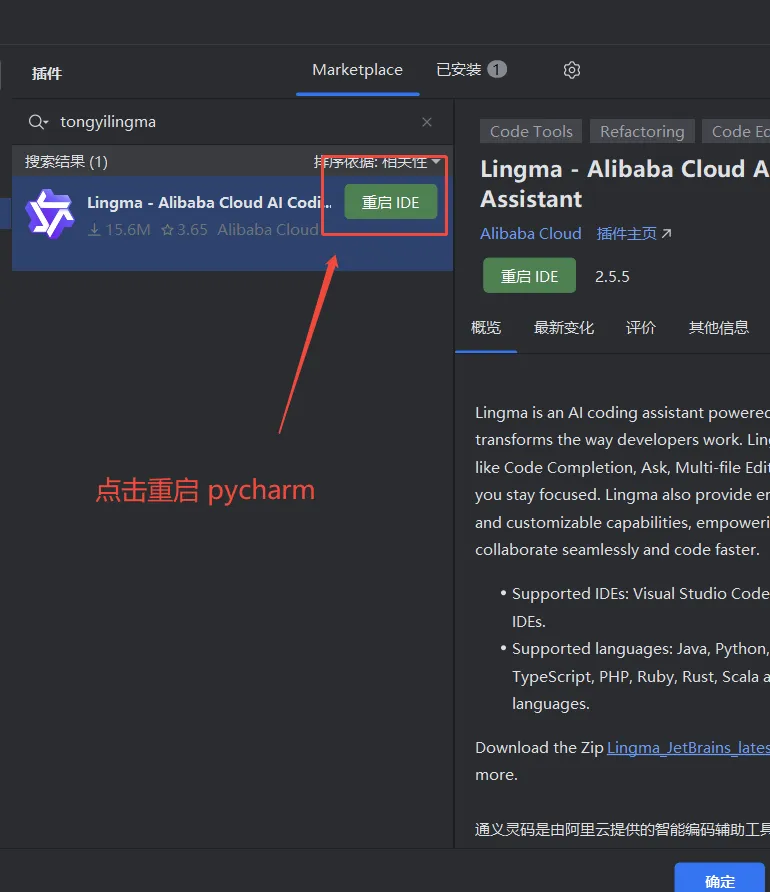Screen dimensions: 770x892
Task: Click the Lingma plugin logo icon
Action: pyautogui.click(x=50, y=214)
